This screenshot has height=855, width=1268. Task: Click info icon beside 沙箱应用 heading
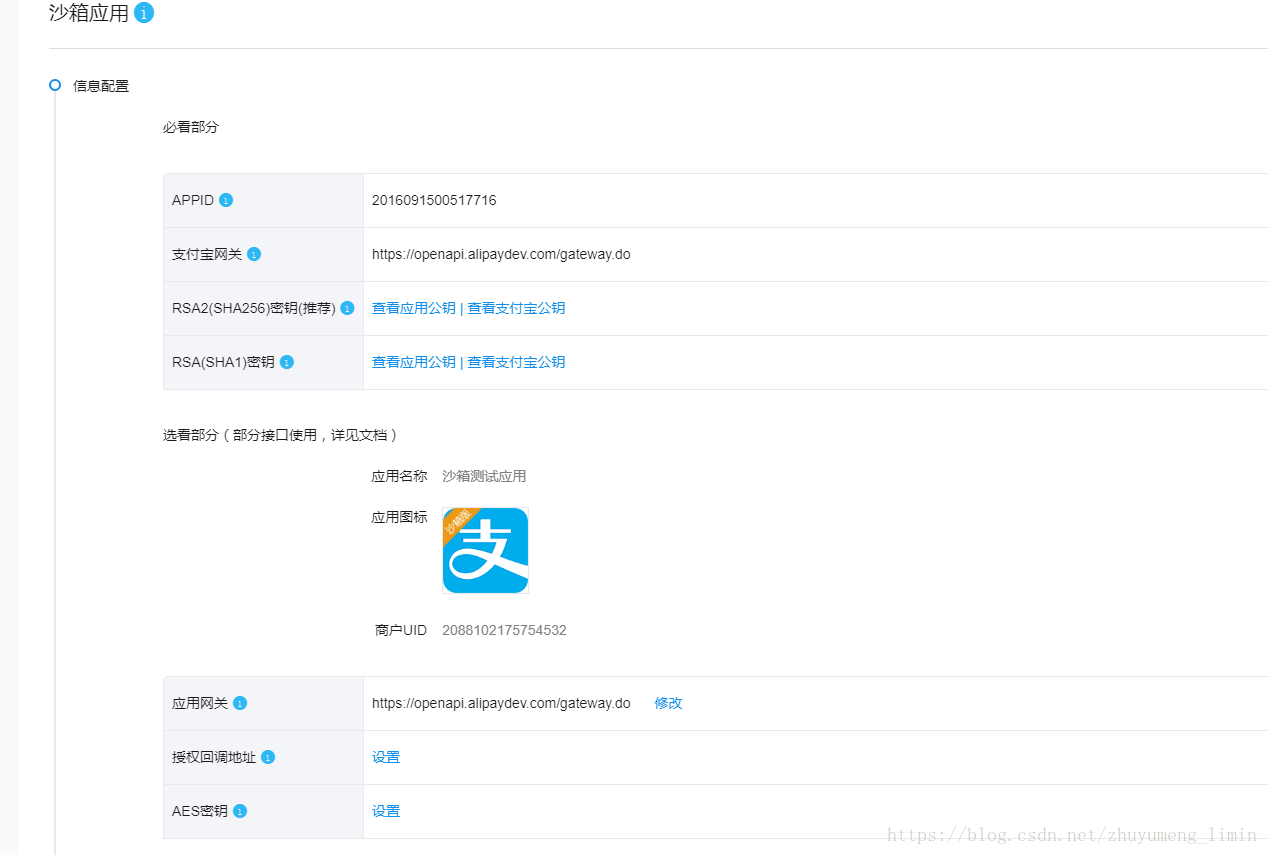(x=144, y=14)
